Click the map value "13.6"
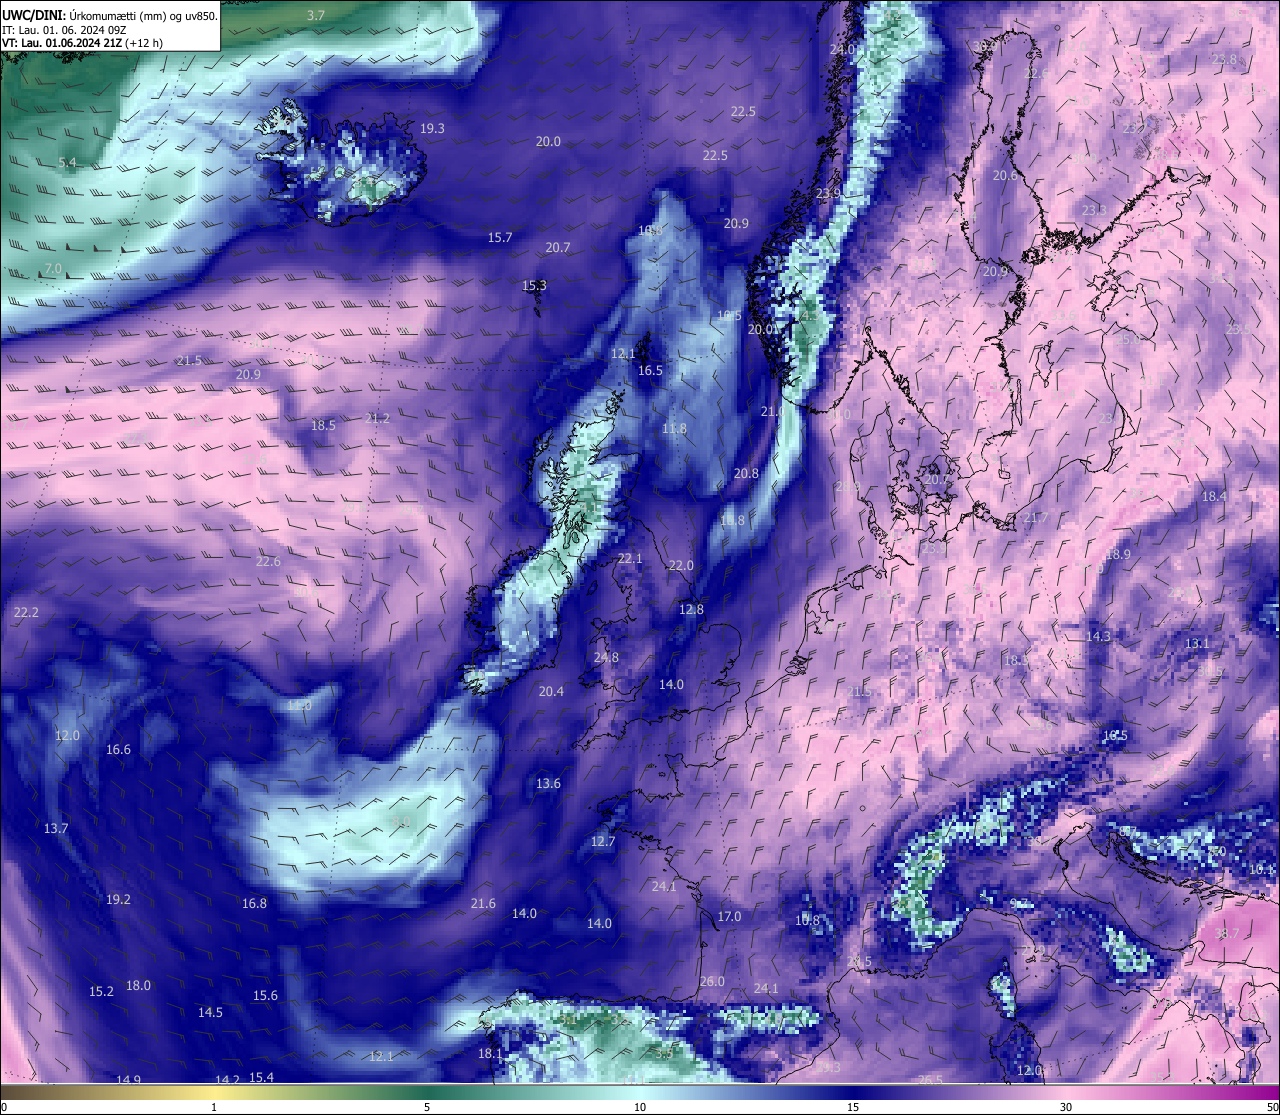 point(548,783)
